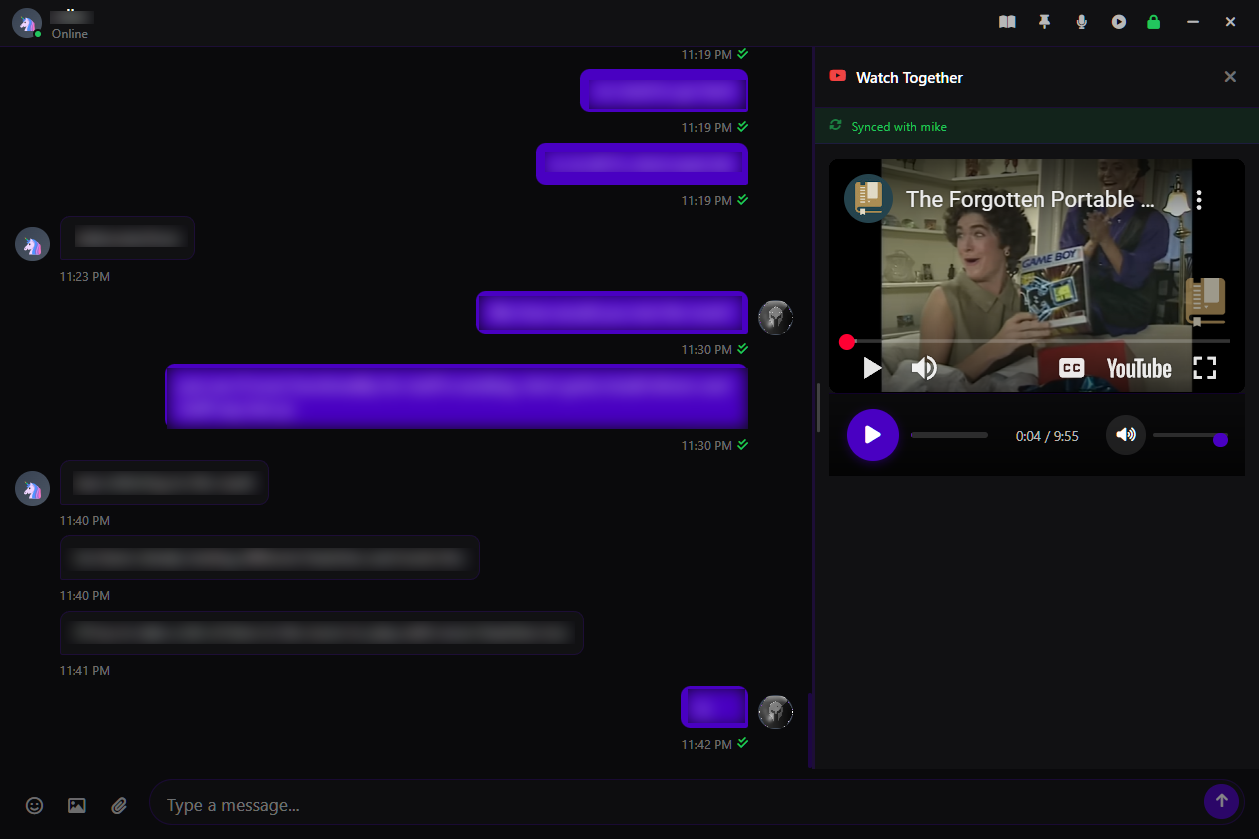Open the conversation pinned messages via pin icon
This screenshot has height=839, width=1259.
(1044, 21)
